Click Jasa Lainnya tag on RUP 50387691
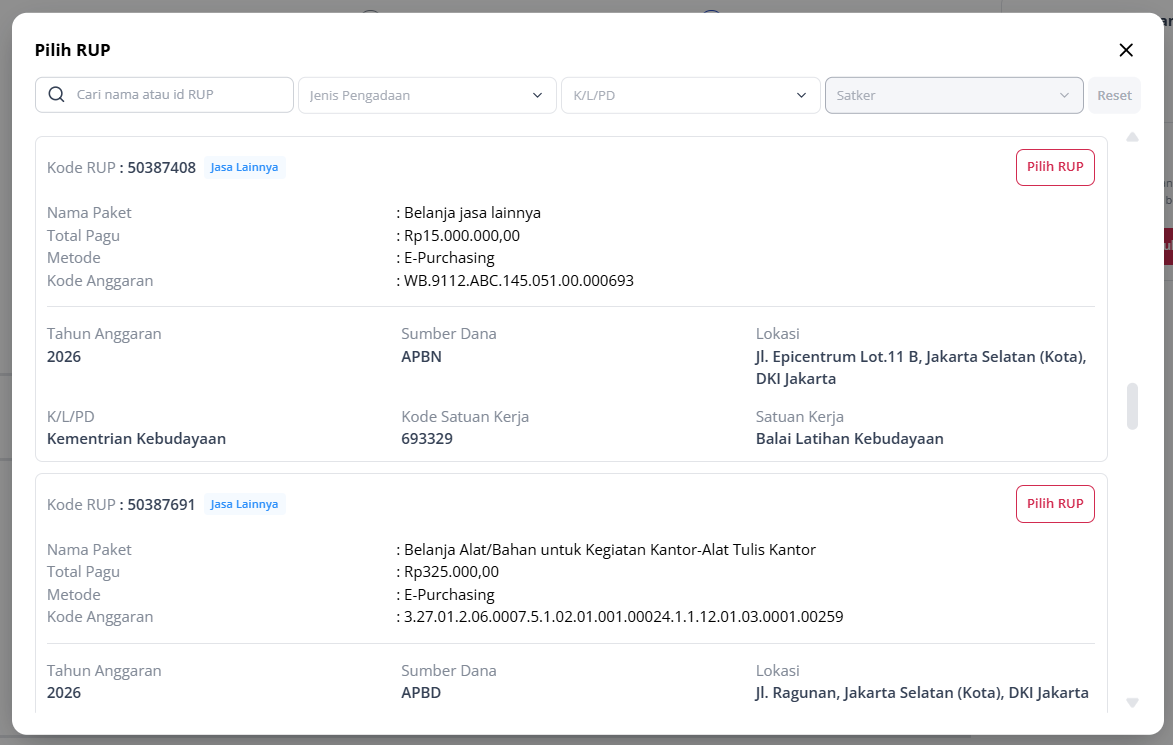The image size is (1173, 745). click(x=244, y=504)
